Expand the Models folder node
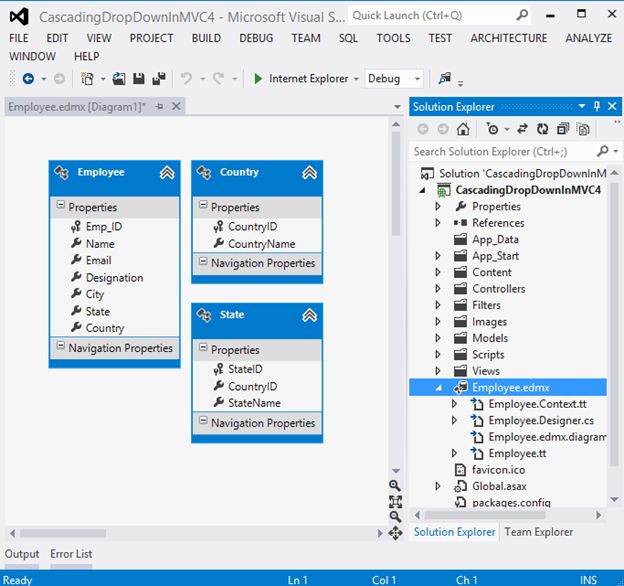Screen dimensions: 624x586 [x=438, y=338]
